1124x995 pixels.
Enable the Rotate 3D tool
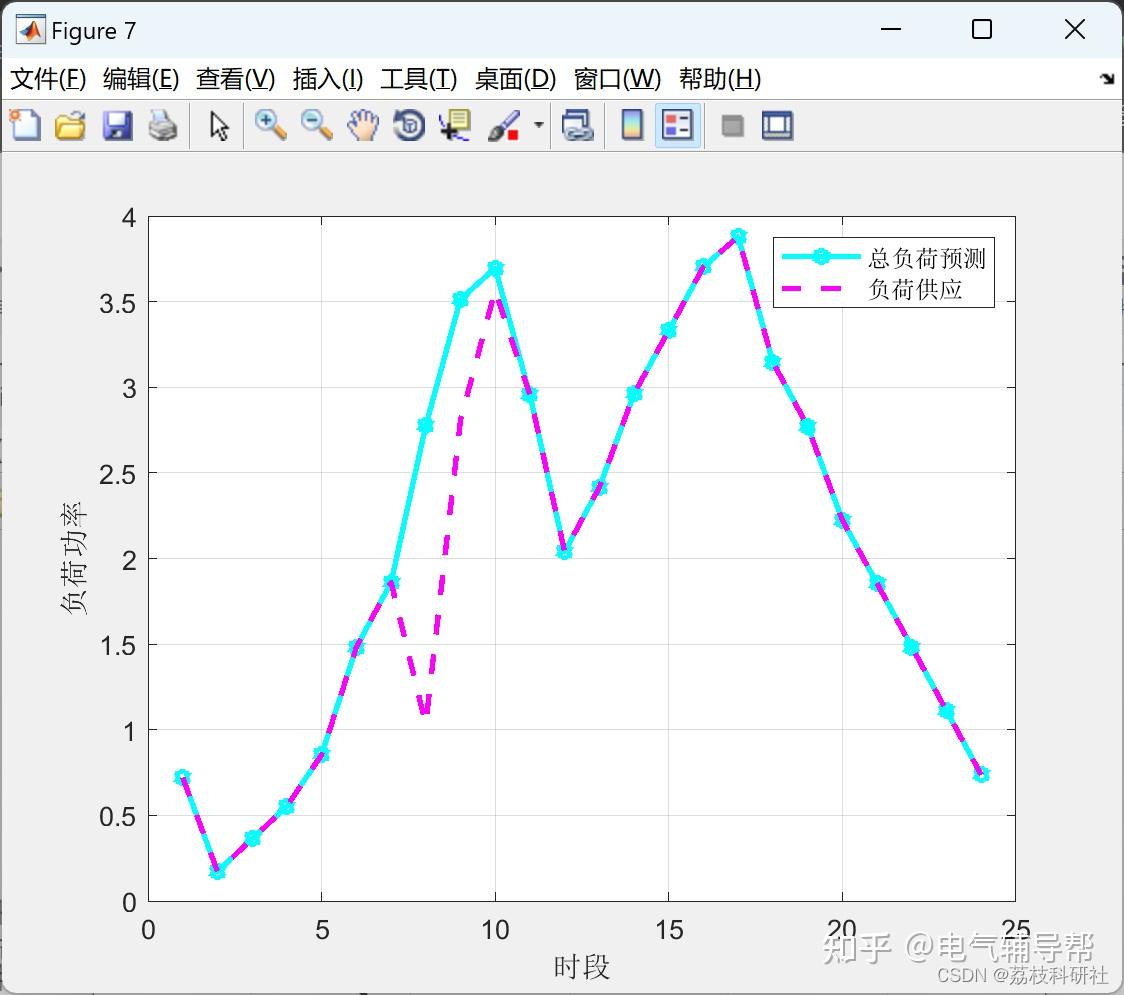409,125
